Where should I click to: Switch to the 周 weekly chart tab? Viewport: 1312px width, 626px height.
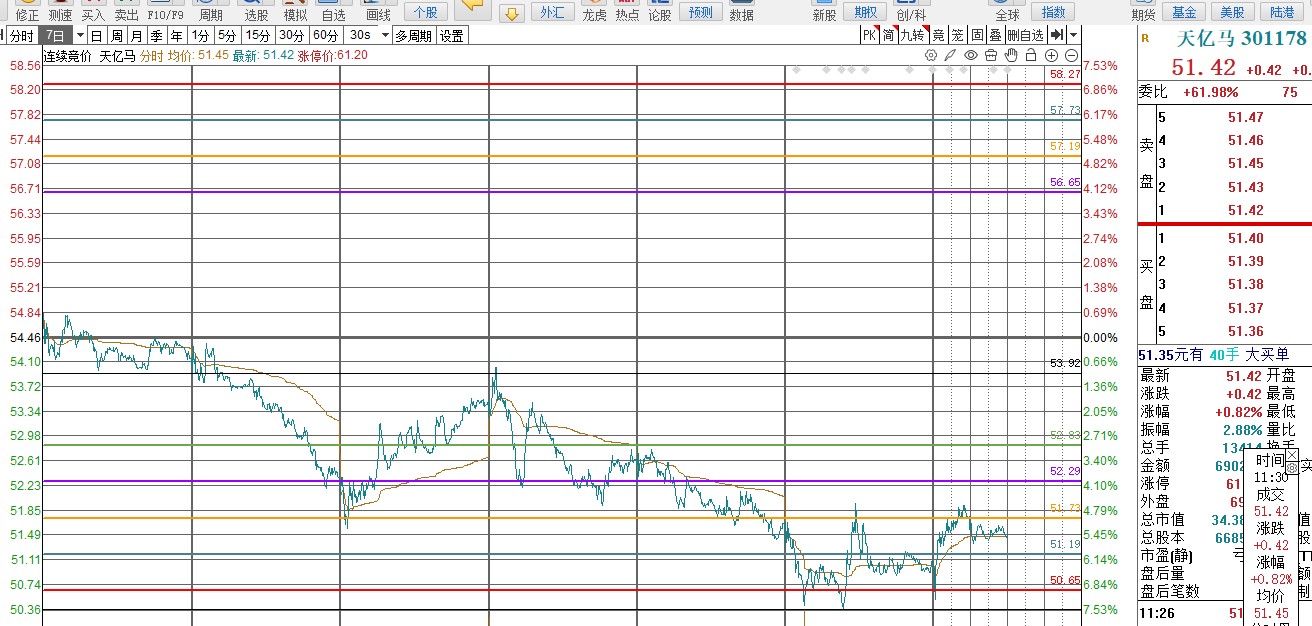pyautogui.click(x=116, y=35)
